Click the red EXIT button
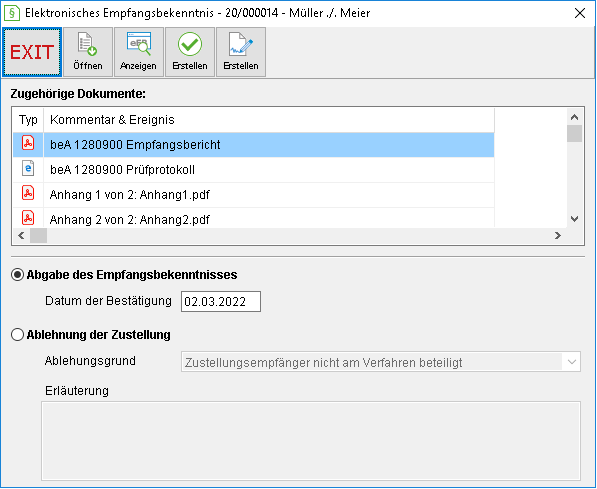 (32, 52)
